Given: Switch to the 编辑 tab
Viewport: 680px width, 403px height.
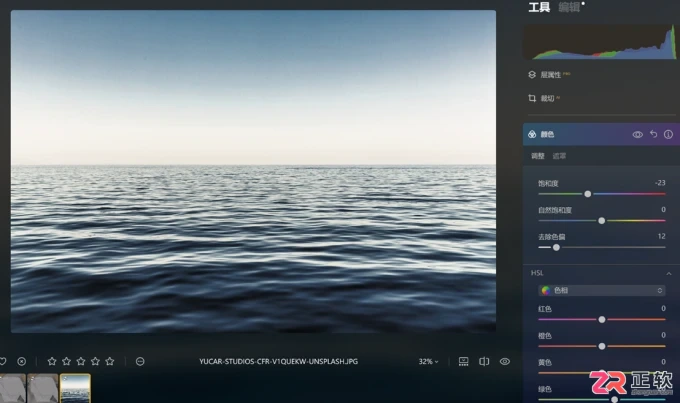Looking at the screenshot, I should pos(569,7).
